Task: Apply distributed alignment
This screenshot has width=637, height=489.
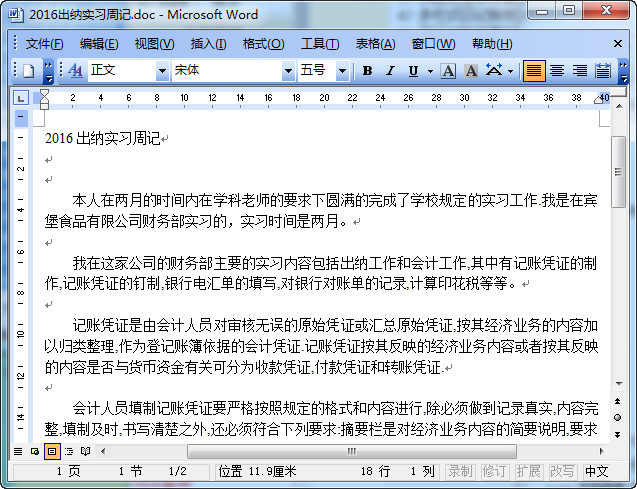Action: [x=603, y=71]
